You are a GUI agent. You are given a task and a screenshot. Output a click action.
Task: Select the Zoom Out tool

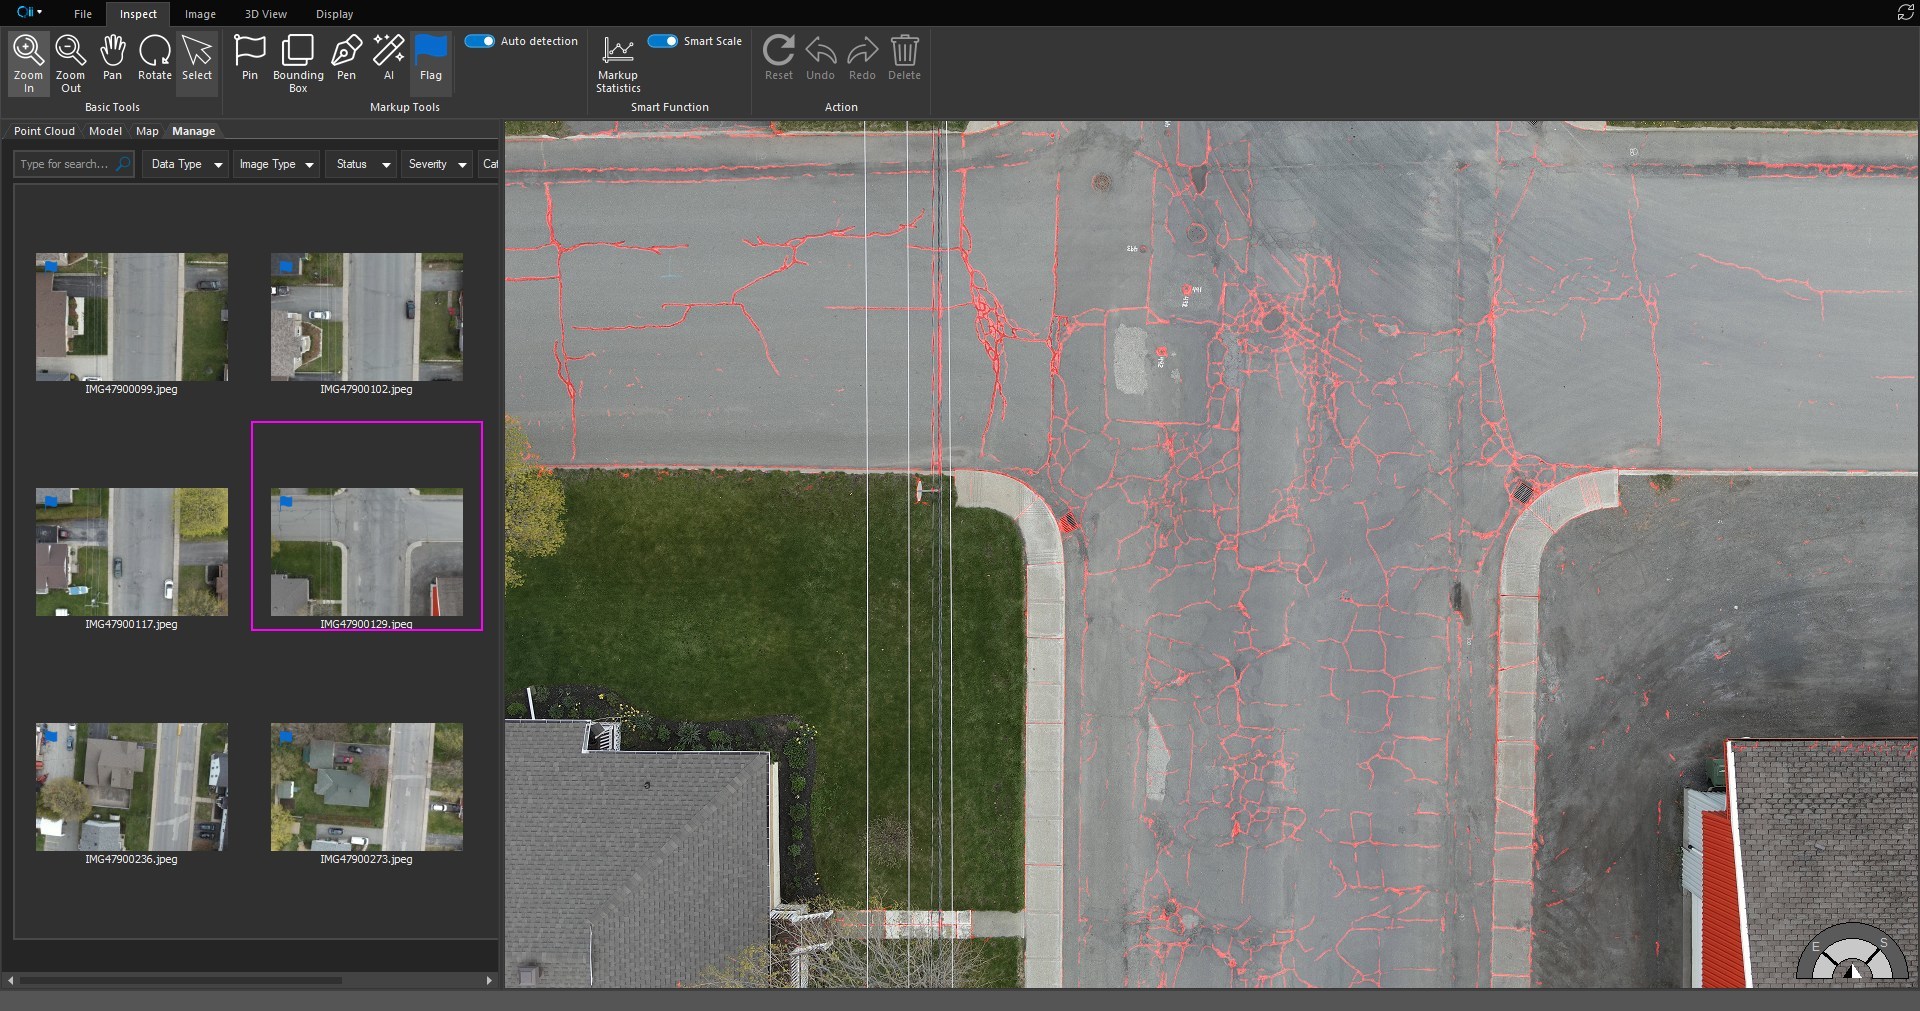(70, 62)
